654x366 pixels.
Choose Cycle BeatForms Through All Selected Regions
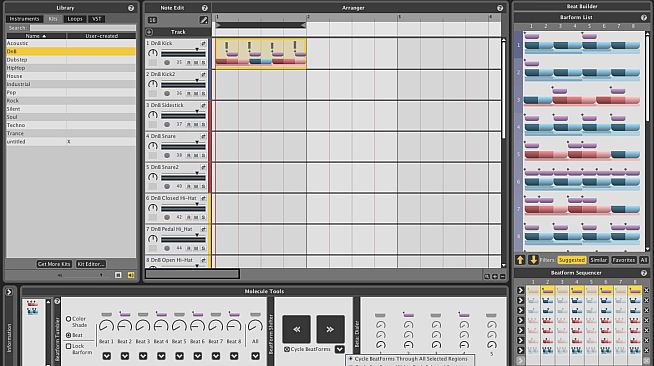click(411, 359)
